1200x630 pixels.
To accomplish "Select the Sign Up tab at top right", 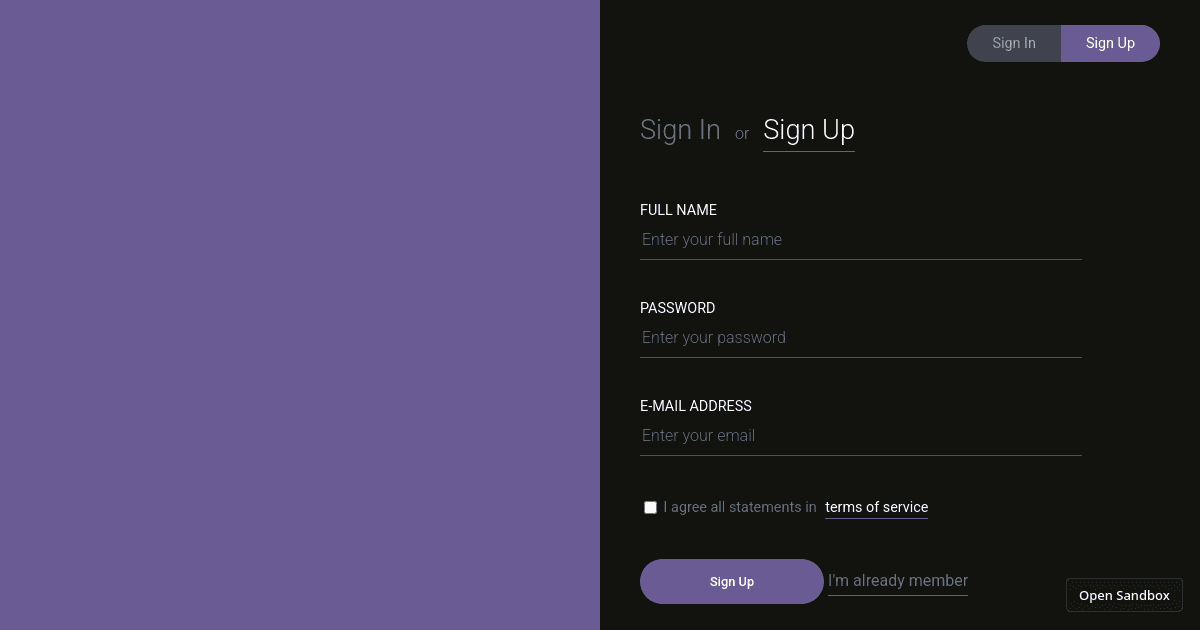I will click(1110, 43).
